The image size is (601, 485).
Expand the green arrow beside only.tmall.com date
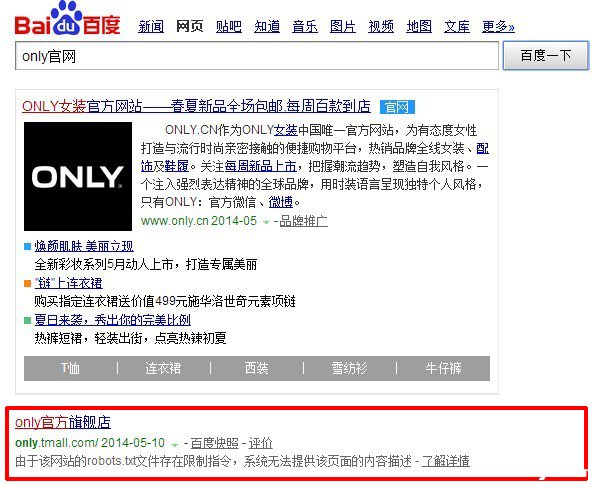175,443
